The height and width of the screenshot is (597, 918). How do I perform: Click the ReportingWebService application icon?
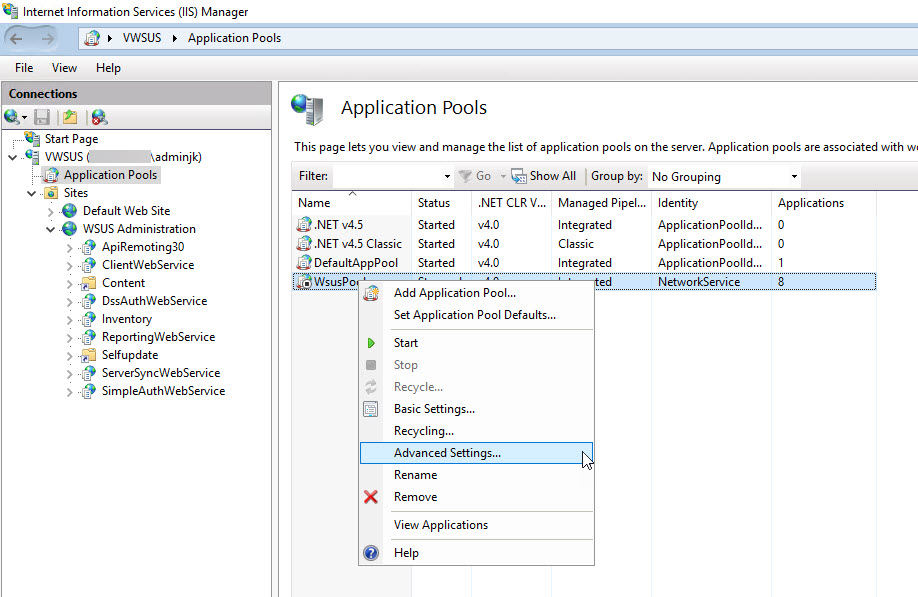[88, 337]
